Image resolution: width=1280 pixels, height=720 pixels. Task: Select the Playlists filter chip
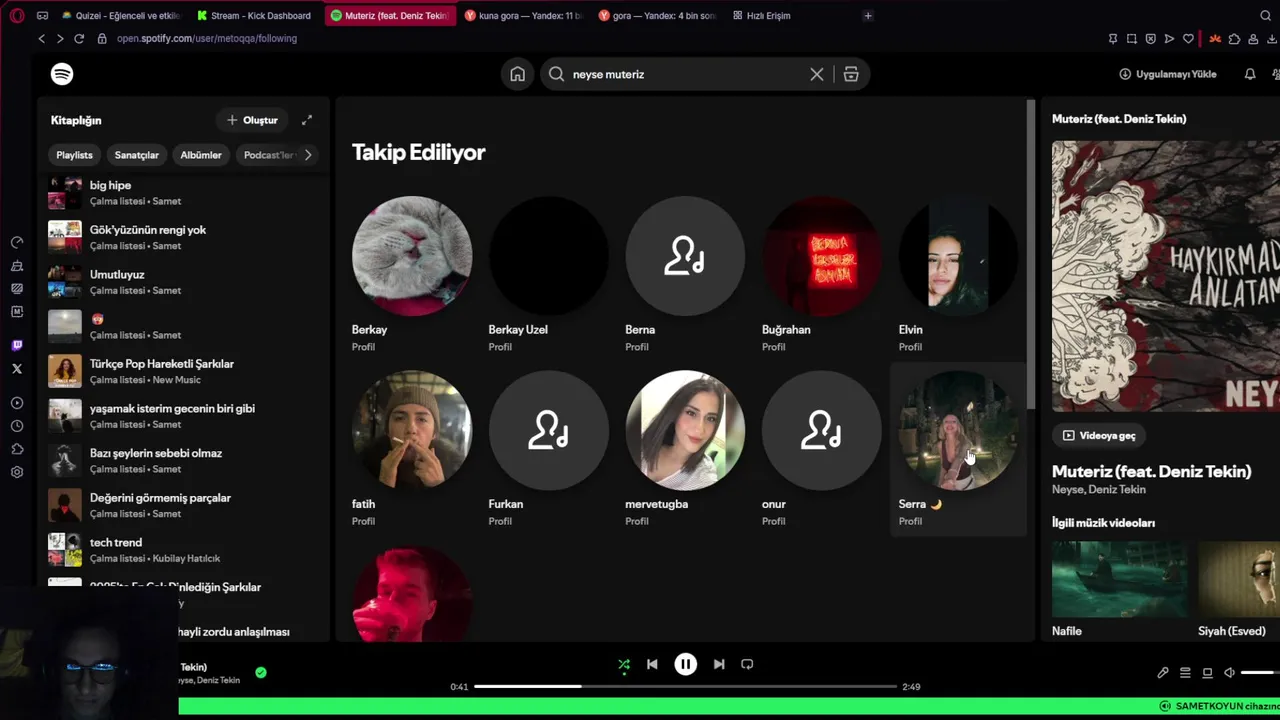point(75,155)
